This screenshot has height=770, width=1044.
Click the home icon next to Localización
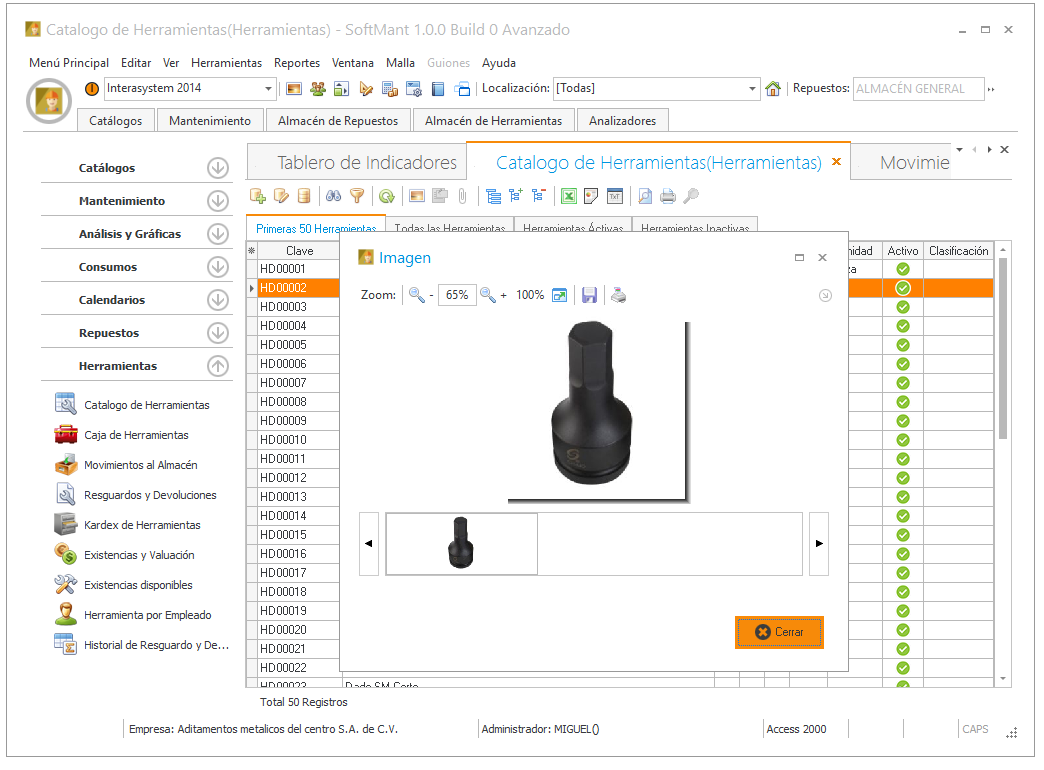[773, 89]
